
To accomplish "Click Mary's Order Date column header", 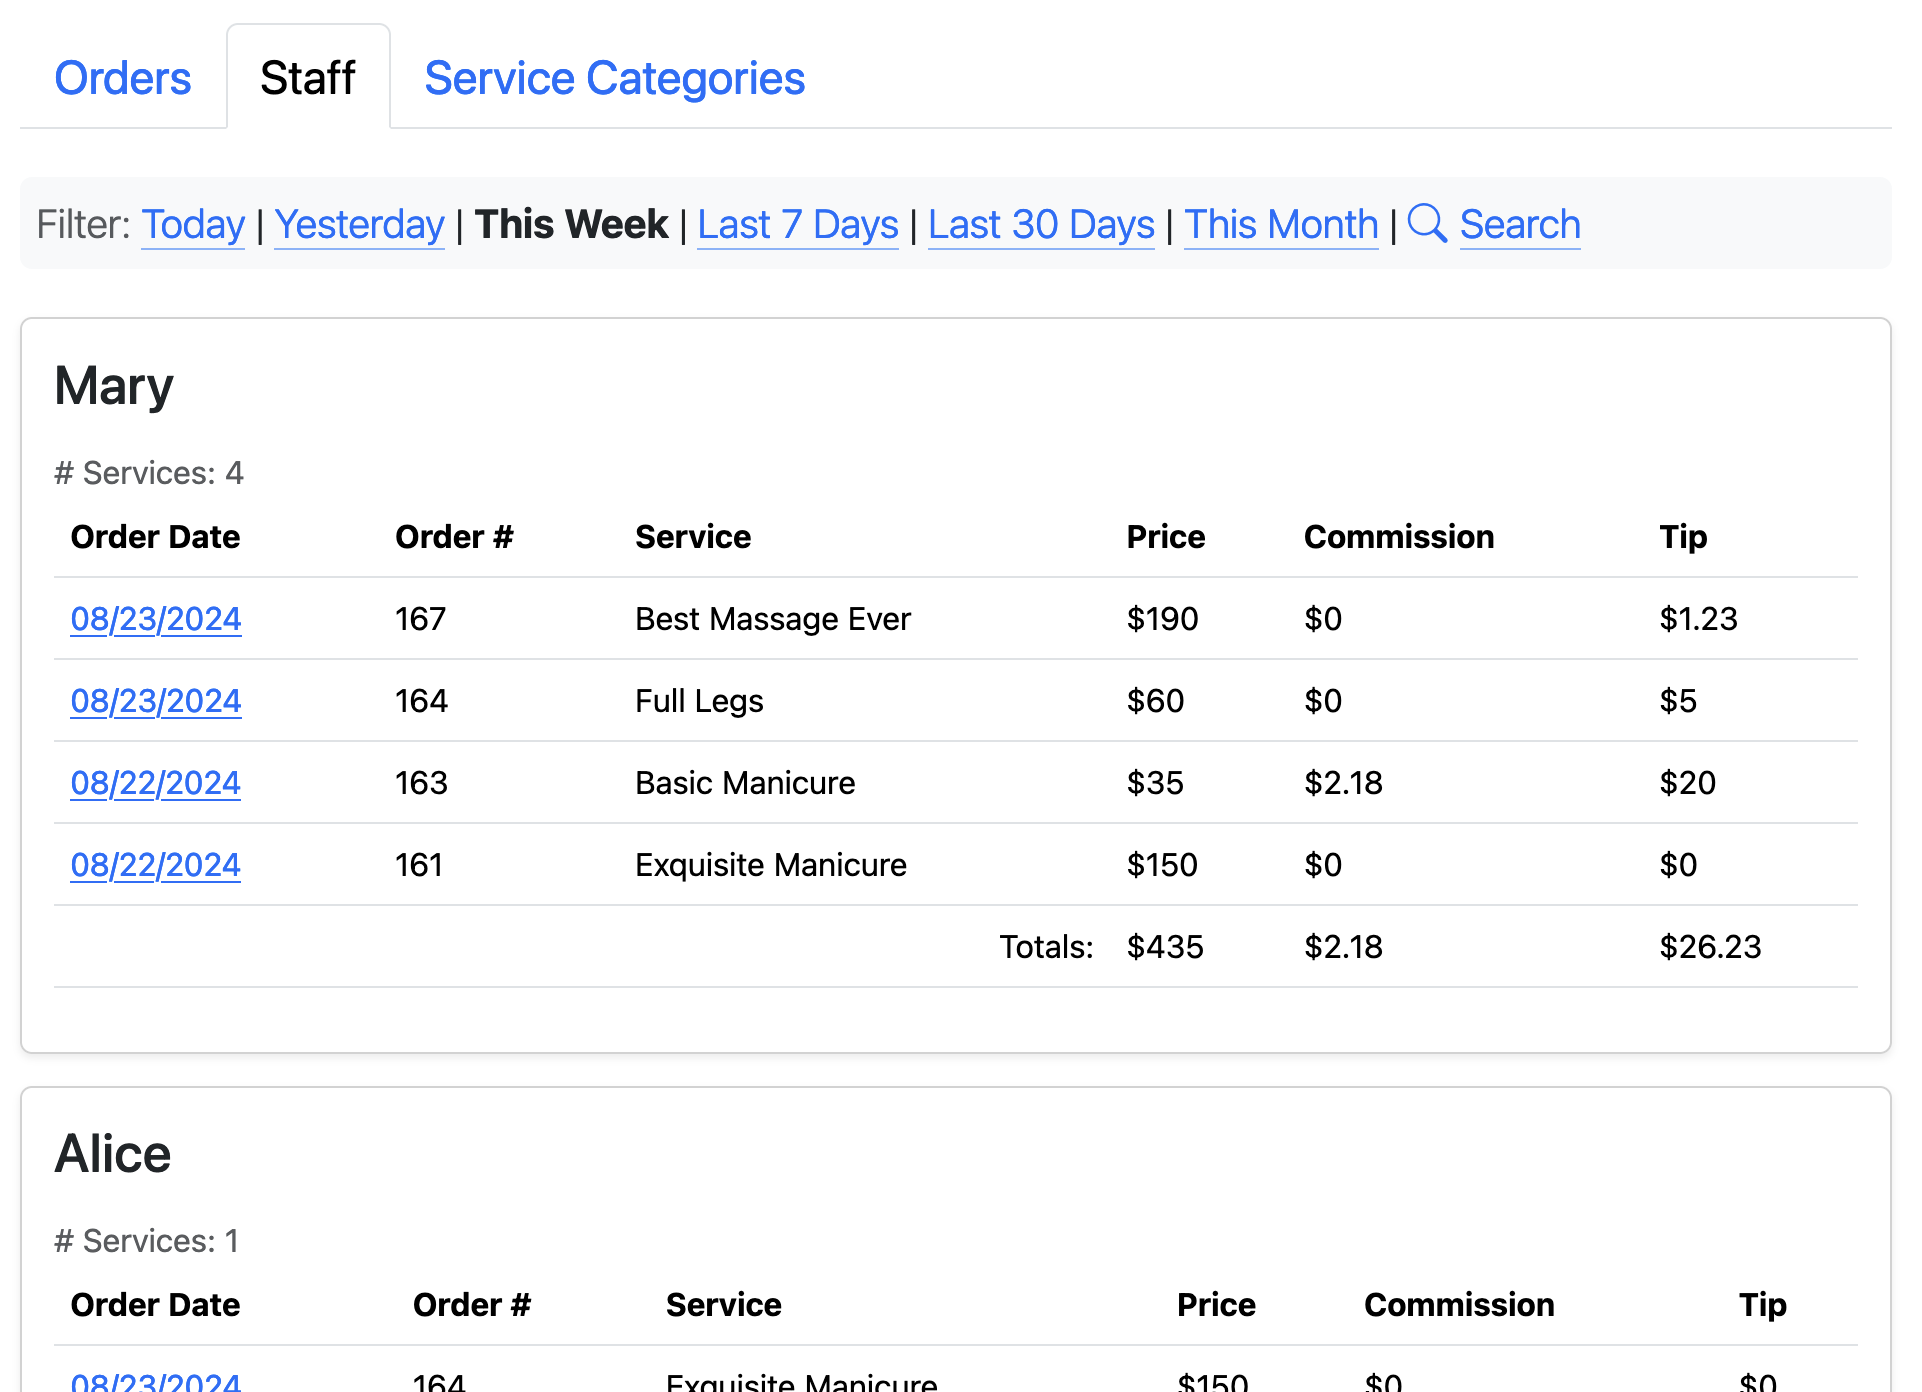I will point(156,537).
